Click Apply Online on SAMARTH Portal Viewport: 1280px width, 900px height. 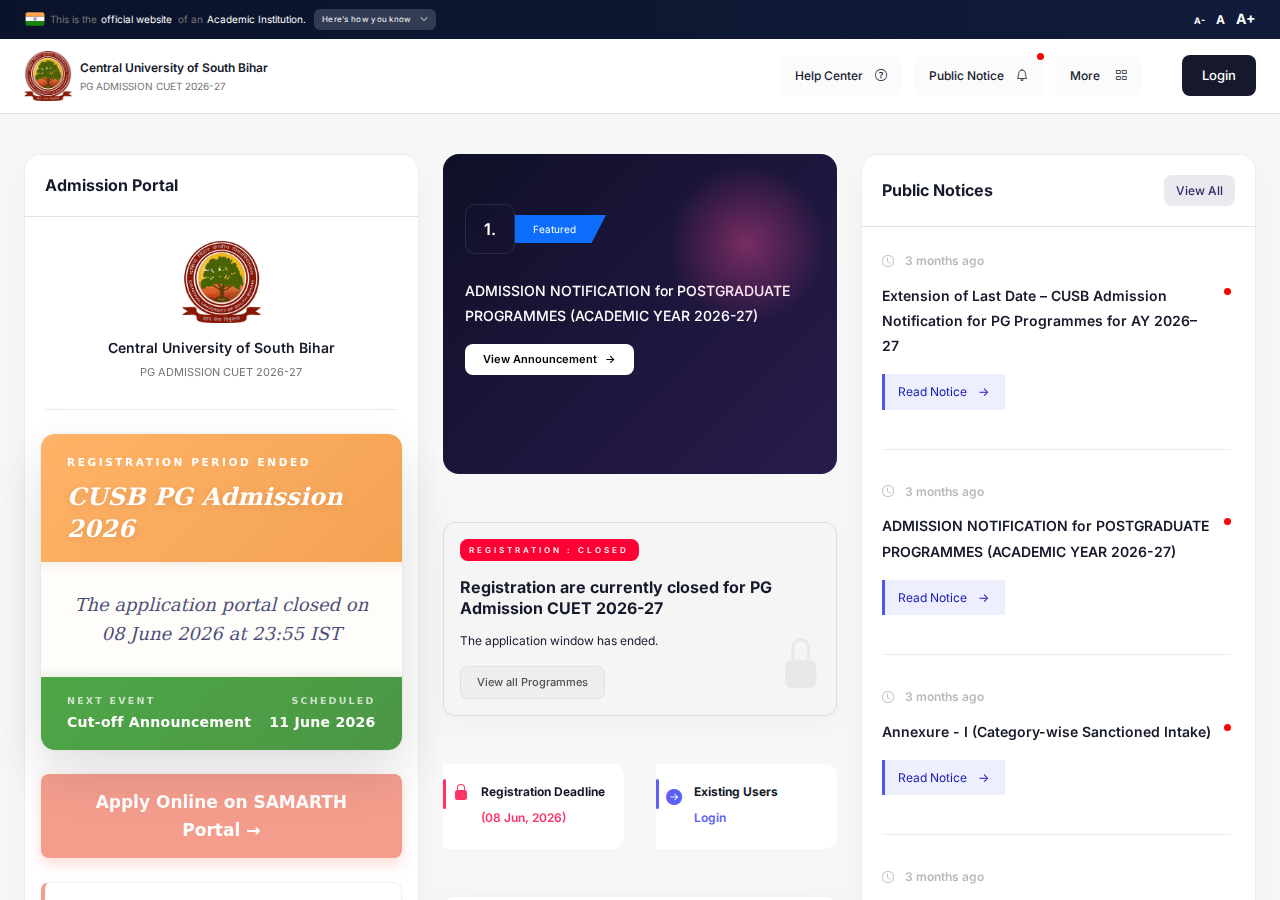tap(221, 816)
